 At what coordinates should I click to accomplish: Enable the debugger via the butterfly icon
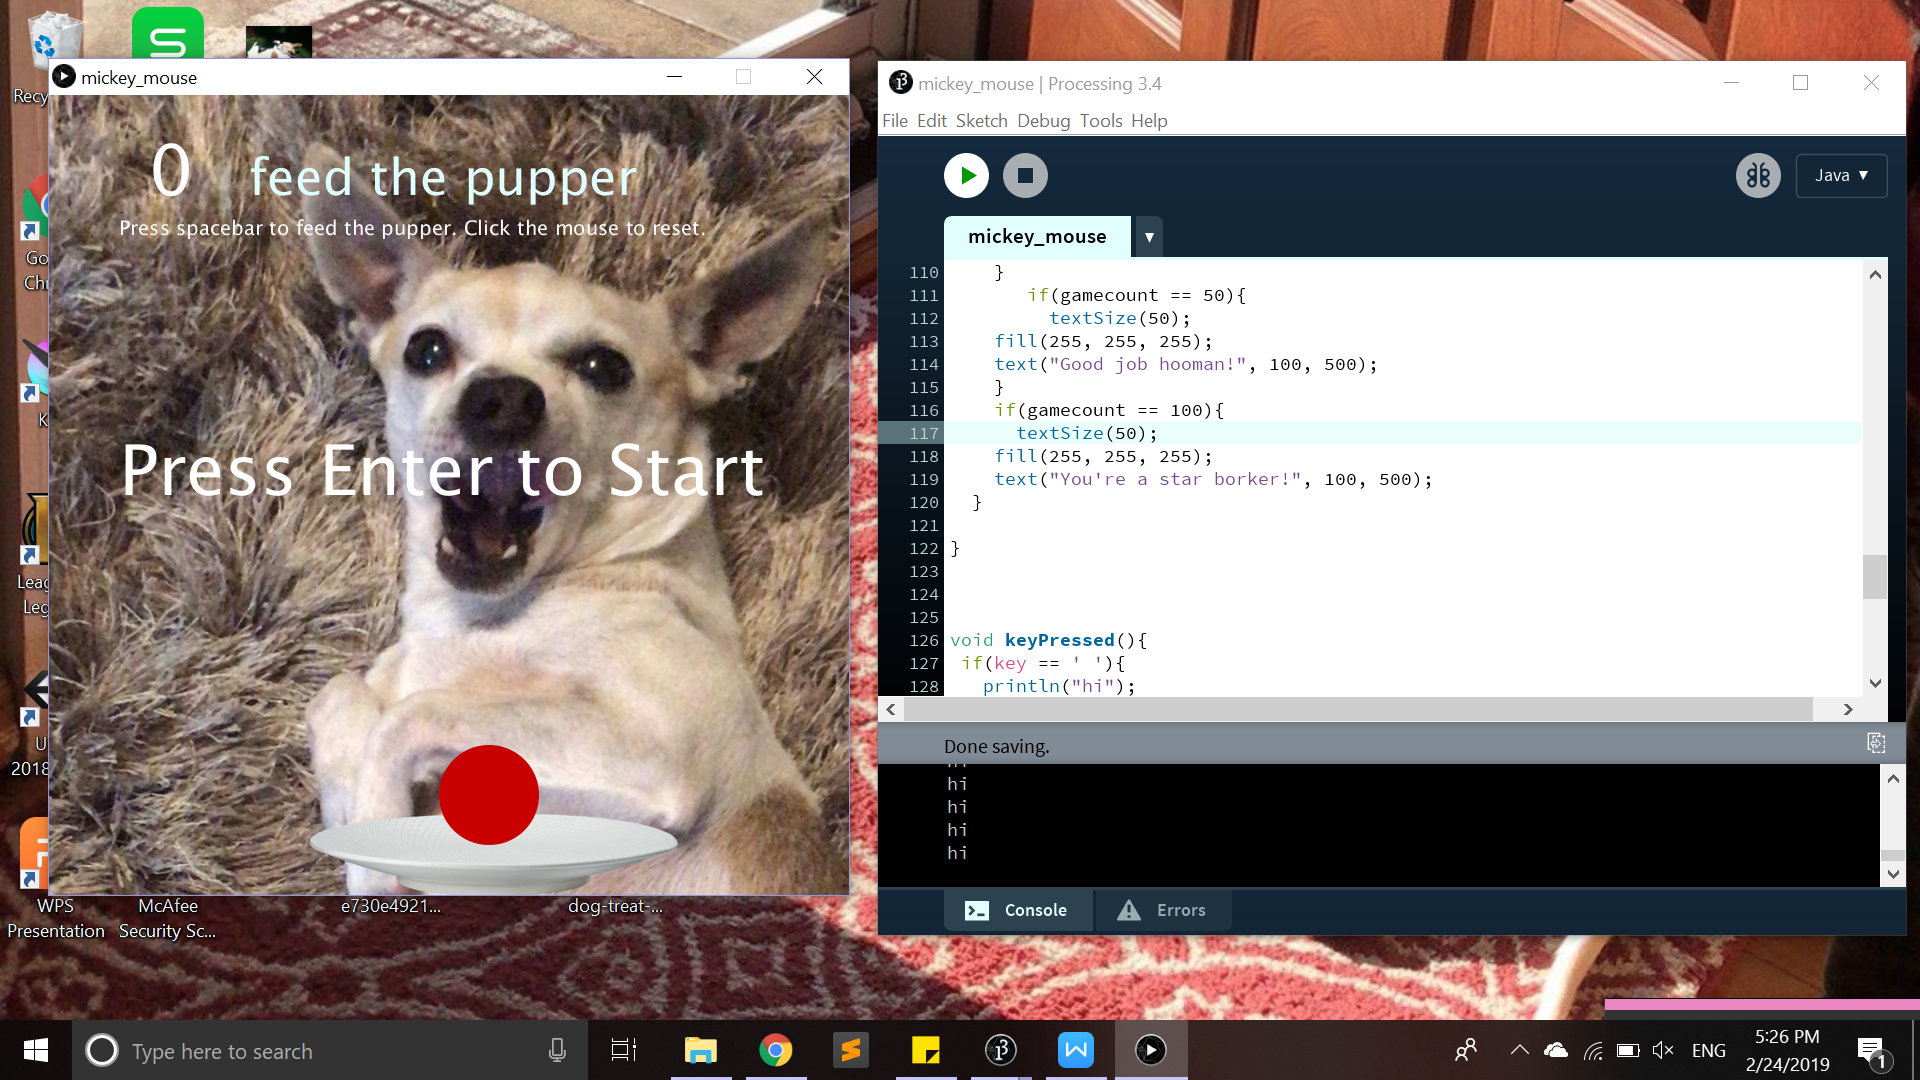point(1758,175)
